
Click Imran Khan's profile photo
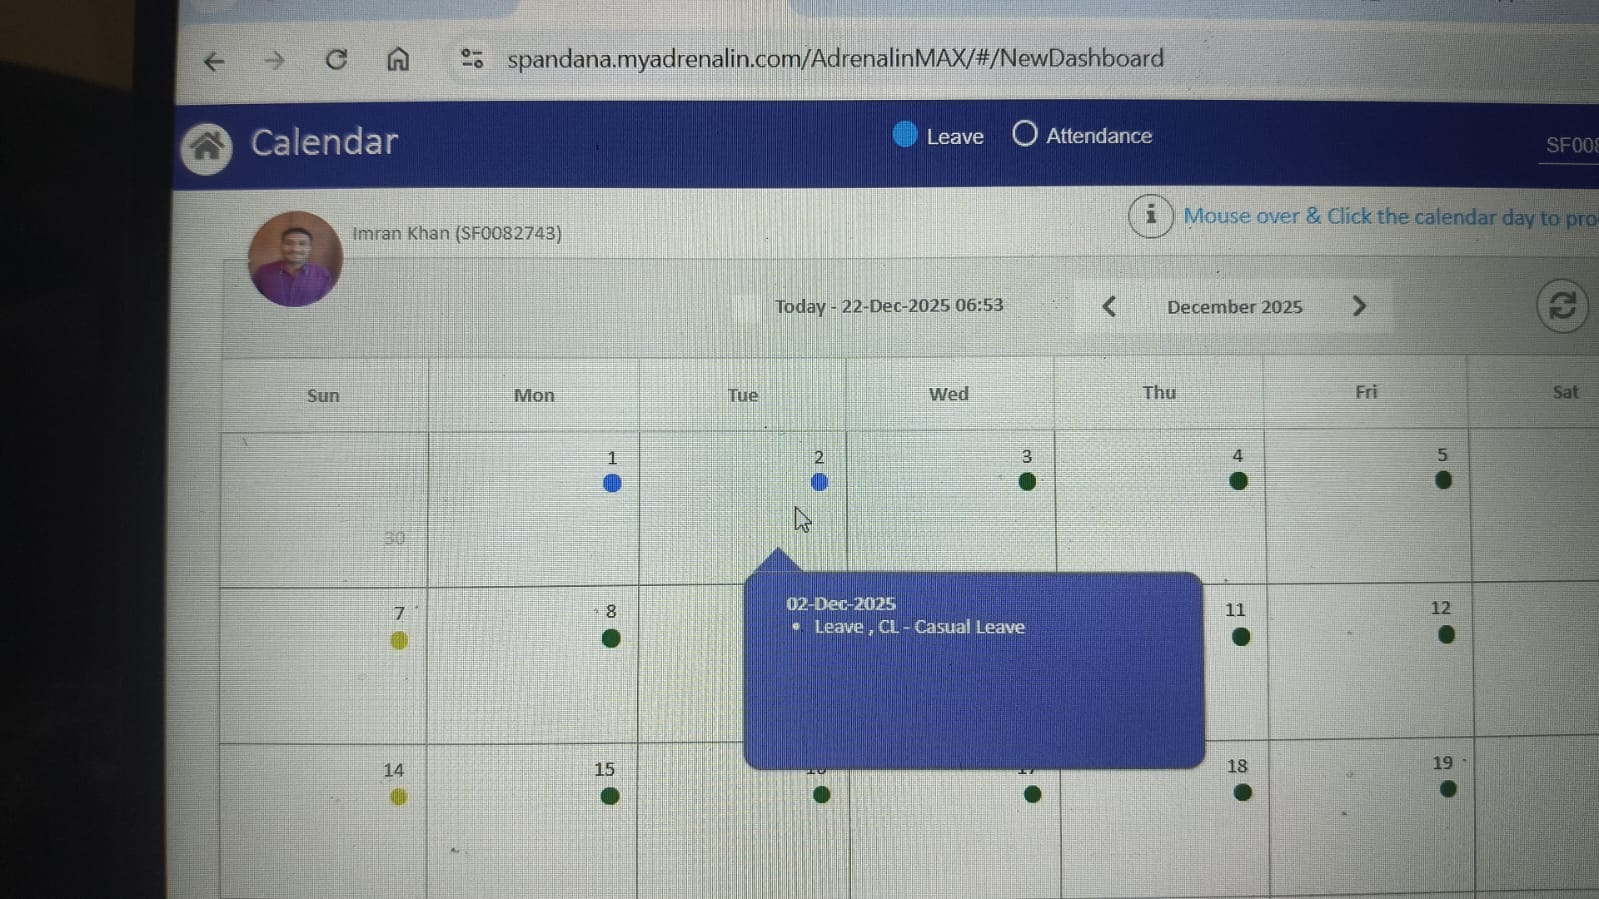pyautogui.click(x=295, y=259)
